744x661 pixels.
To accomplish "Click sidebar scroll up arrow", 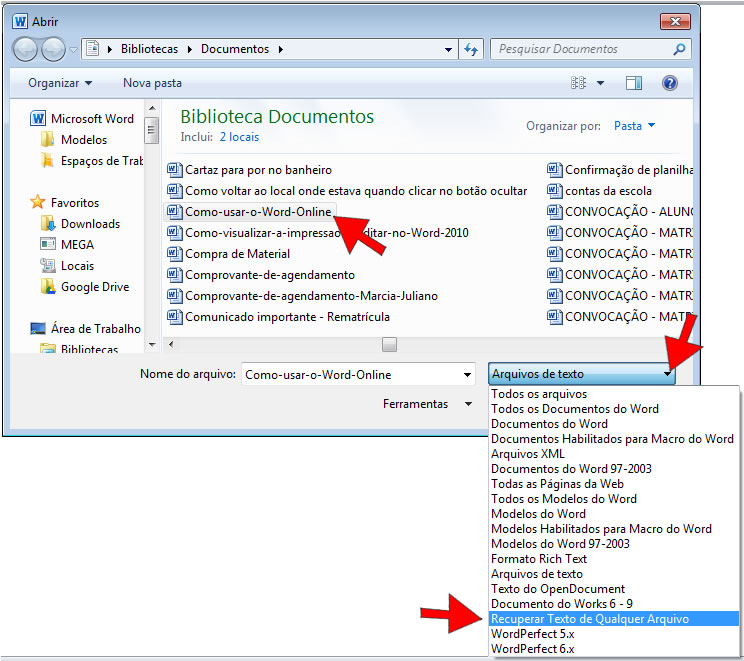I will tap(152, 108).
